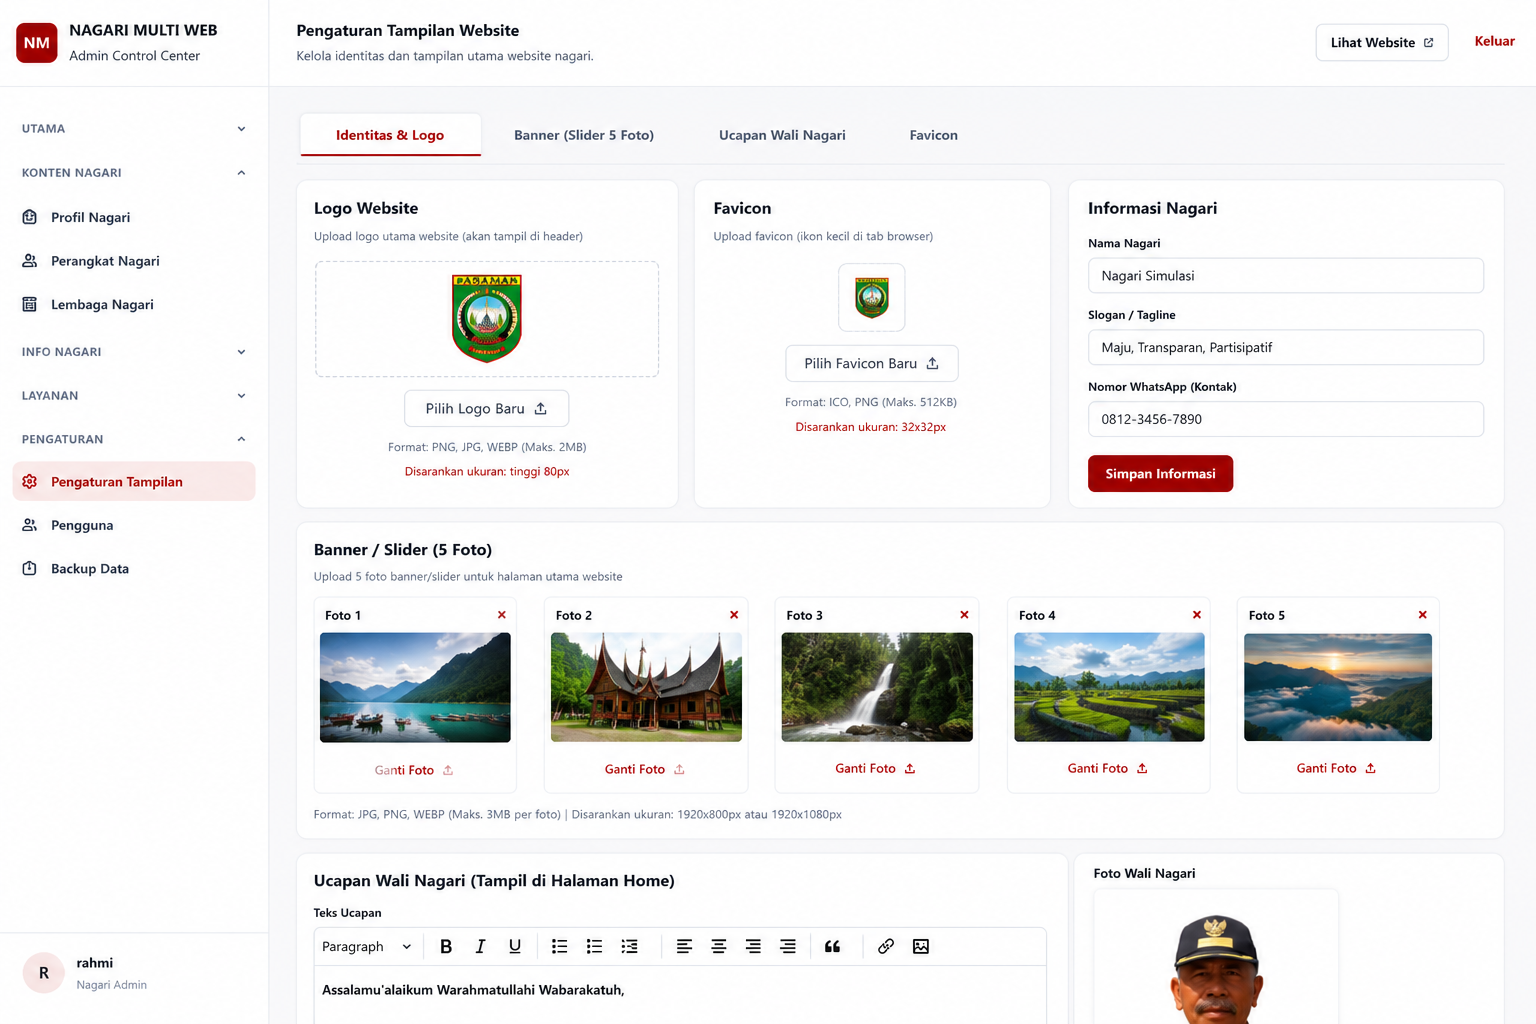
Task: Open the Paragraph style dropdown
Action: (x=367, y=946)
